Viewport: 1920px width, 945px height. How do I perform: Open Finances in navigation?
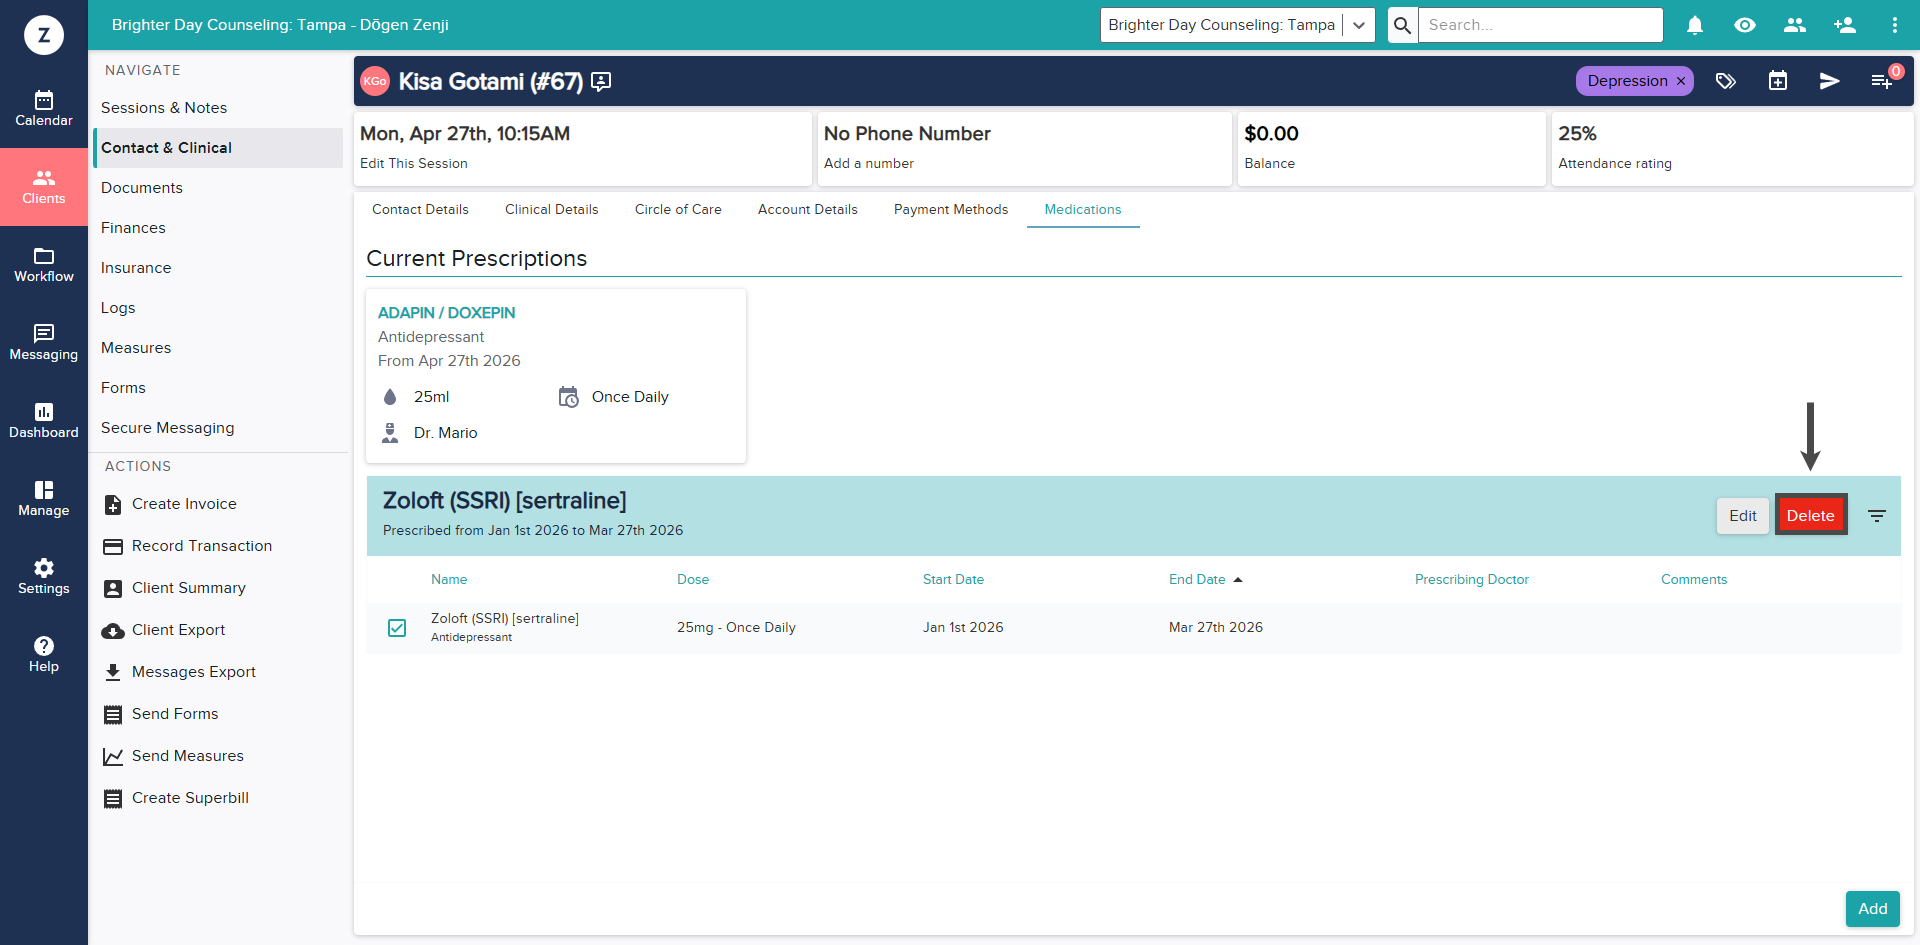[x=218, y=228]
